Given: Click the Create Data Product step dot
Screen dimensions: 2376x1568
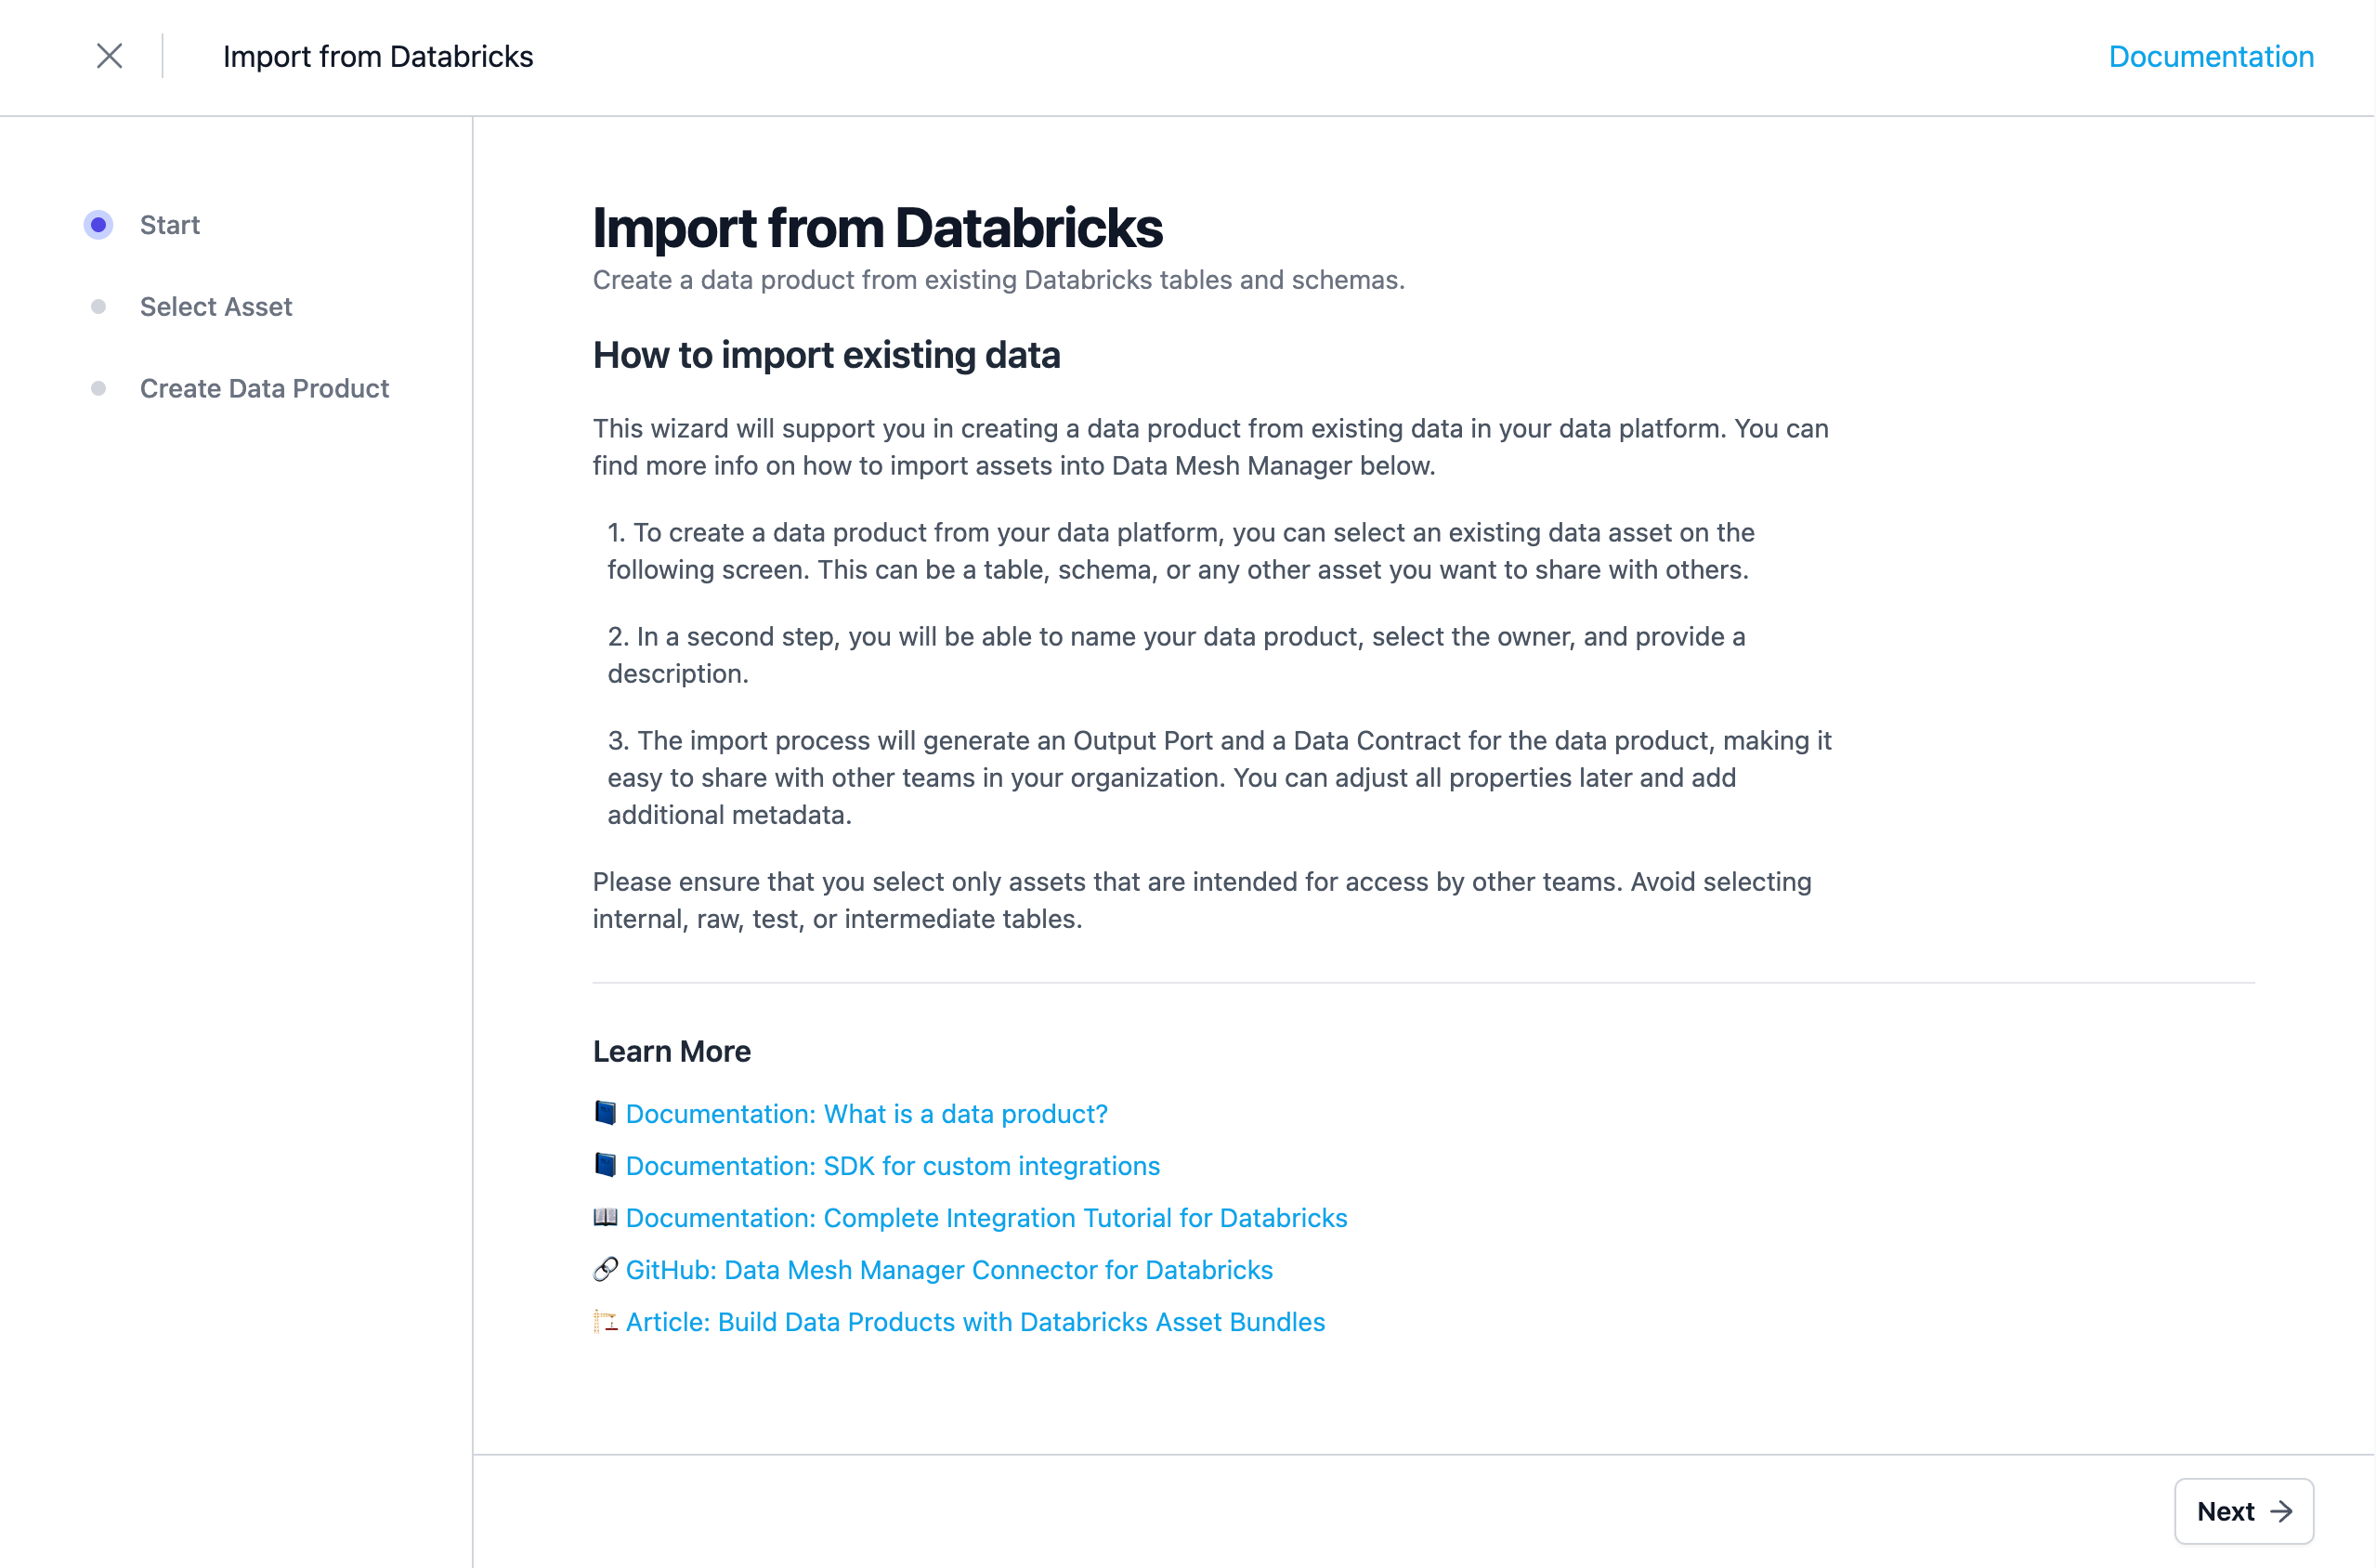Looking at the screenshot, I should point(98,389).
